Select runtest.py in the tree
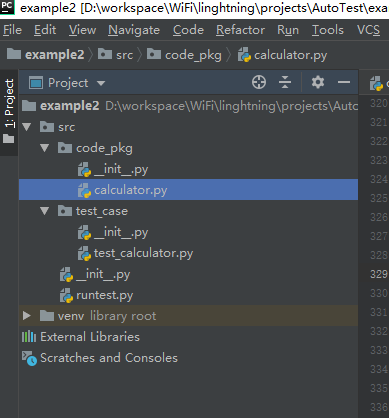The image size is (389, 418). pos(188,295)
